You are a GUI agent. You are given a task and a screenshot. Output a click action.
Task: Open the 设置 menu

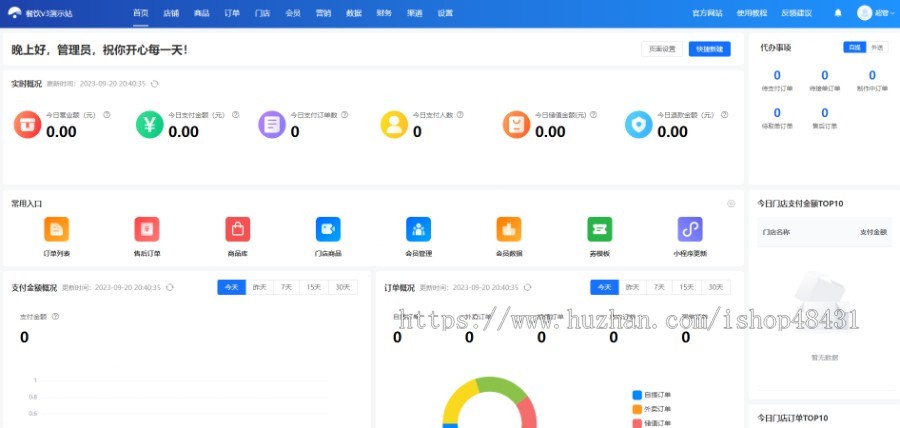[x=445, y=13]
